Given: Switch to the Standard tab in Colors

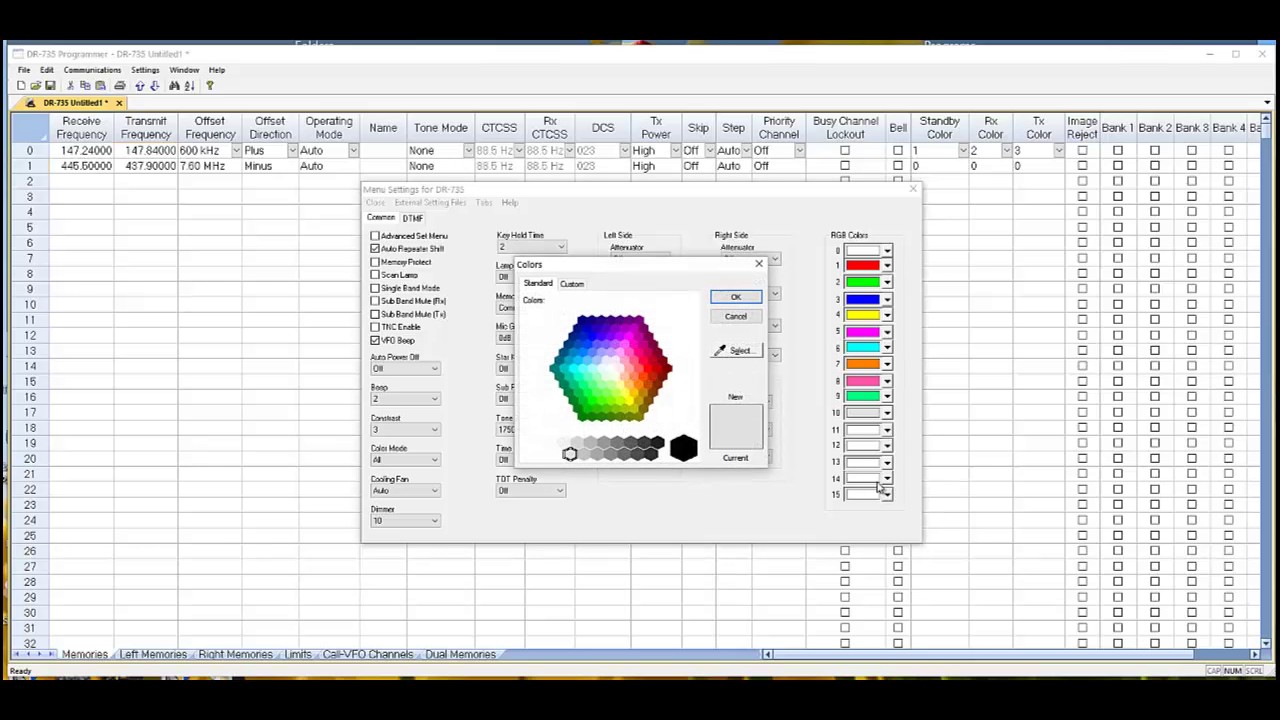Looking at the screenshot, I should [538, 283].
